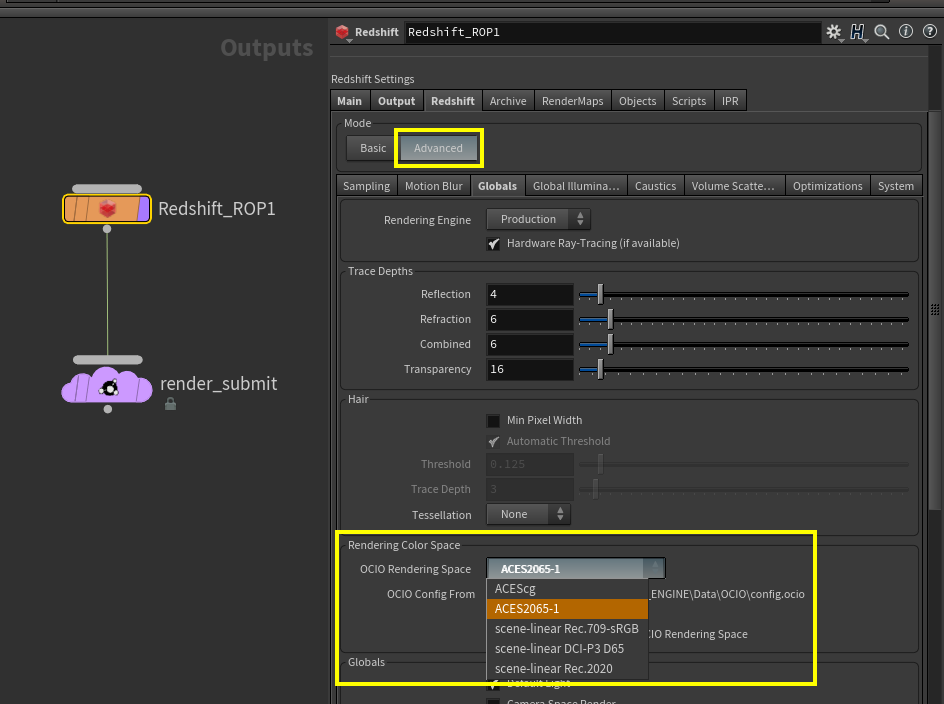This screenshot has height=704, width=944.
Task: Toggle Automatic Threshold checkbox
Action: (494, 441)
